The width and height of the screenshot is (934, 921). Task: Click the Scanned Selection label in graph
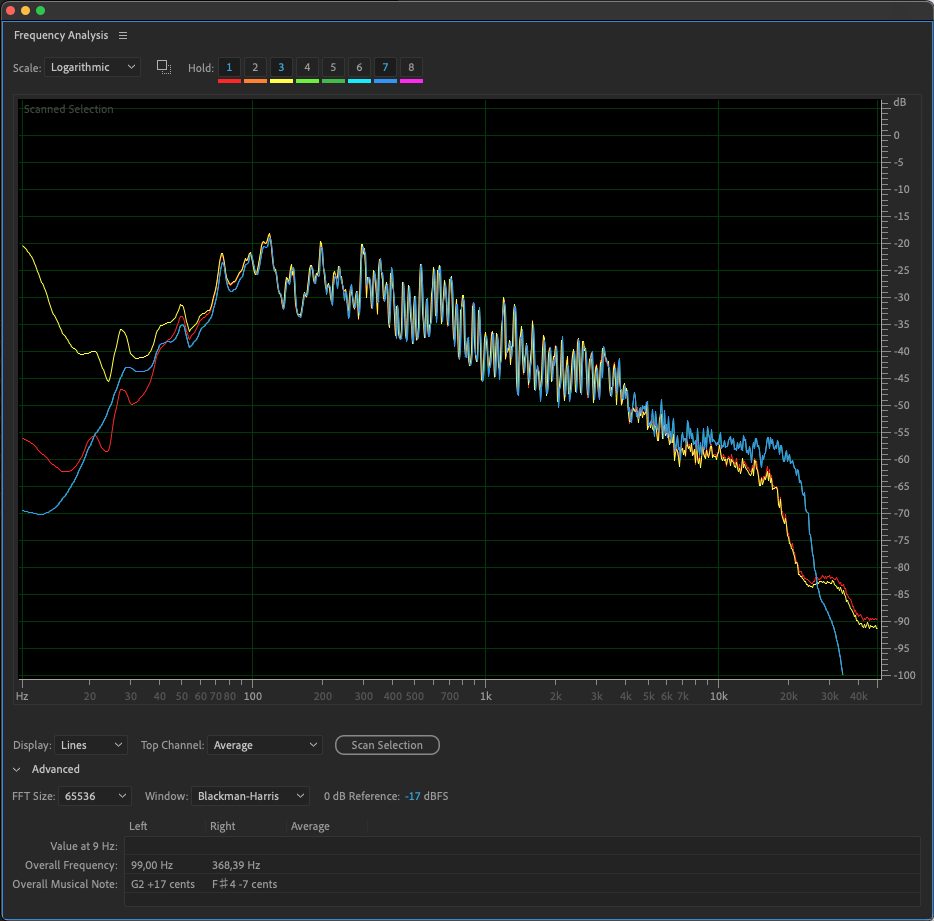click(x=69, y=109)
